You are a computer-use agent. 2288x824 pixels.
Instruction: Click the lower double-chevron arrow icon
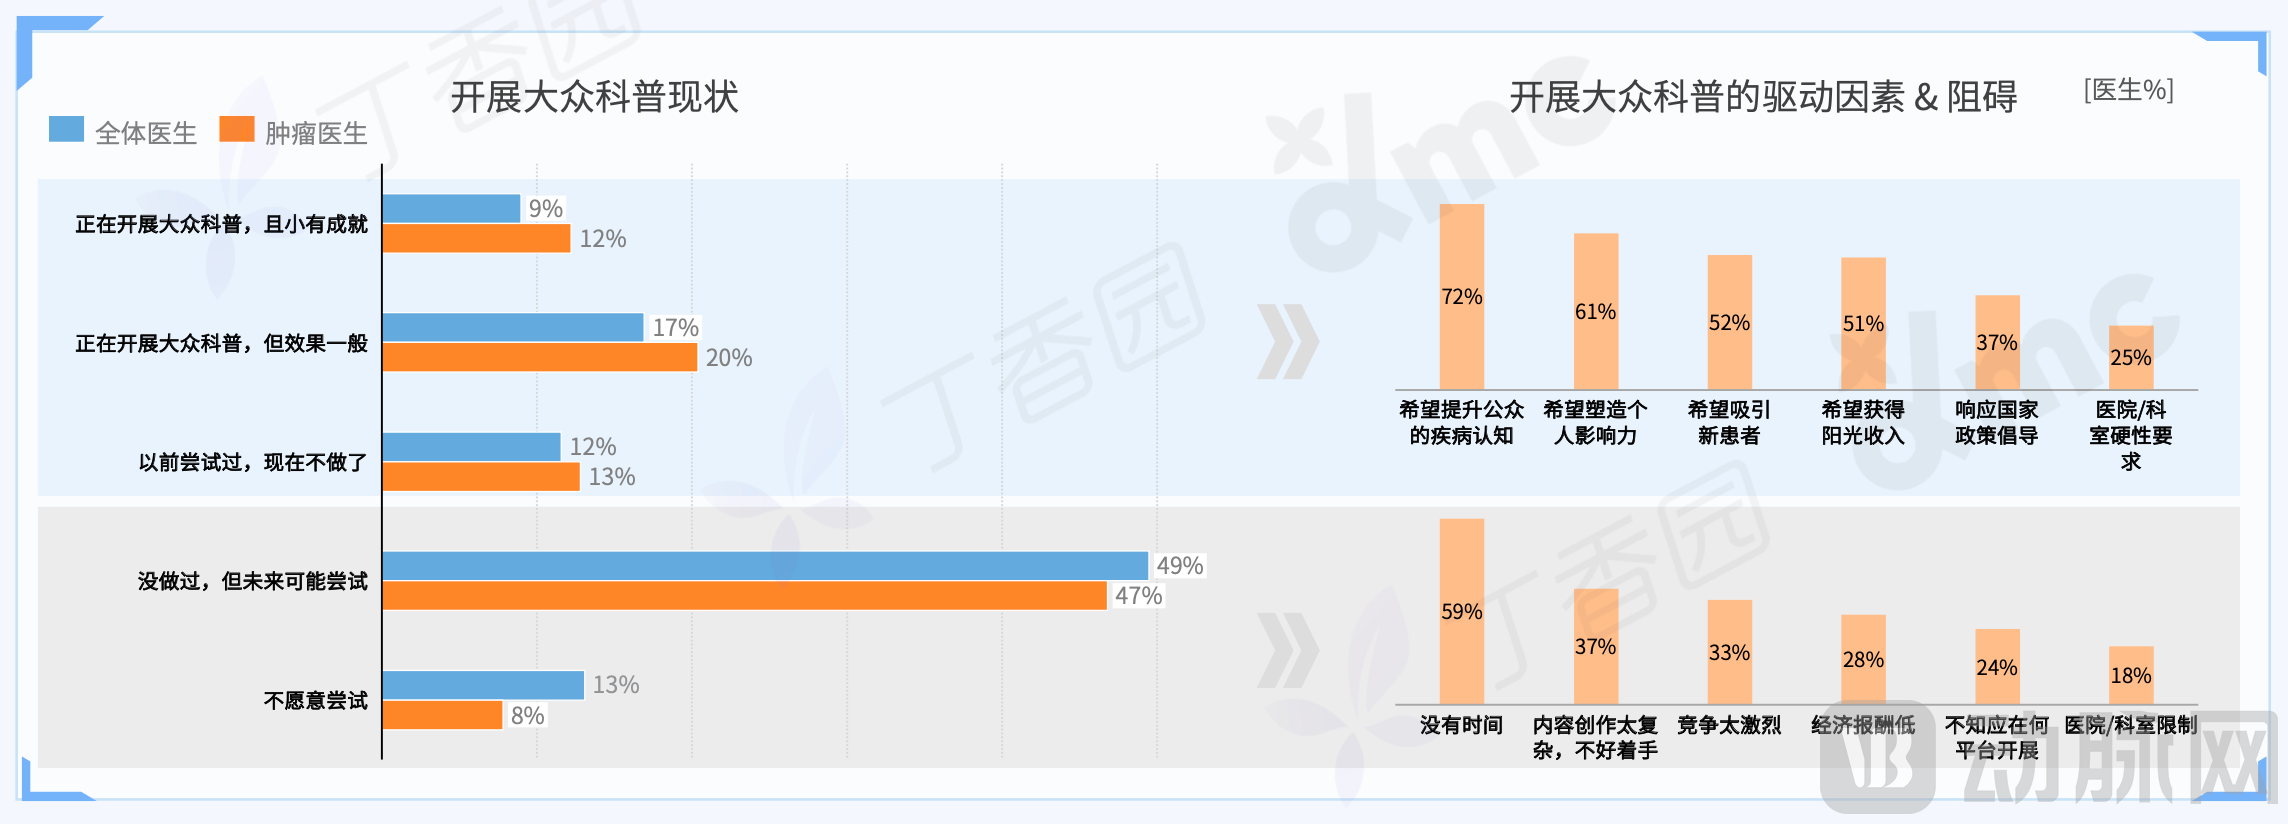1288,650
